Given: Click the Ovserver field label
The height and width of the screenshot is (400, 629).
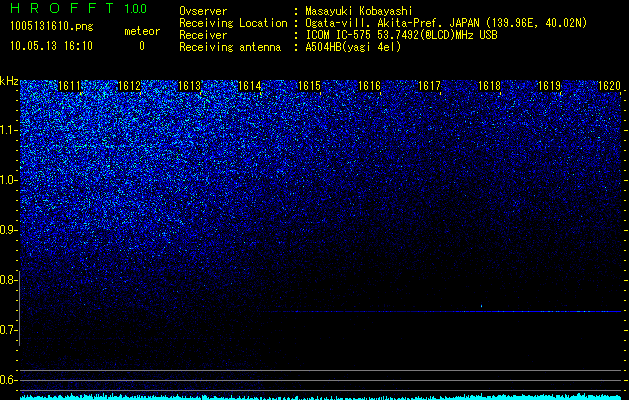Looking at the screenshot, I should pyautogui.click(x=203, y=11).
